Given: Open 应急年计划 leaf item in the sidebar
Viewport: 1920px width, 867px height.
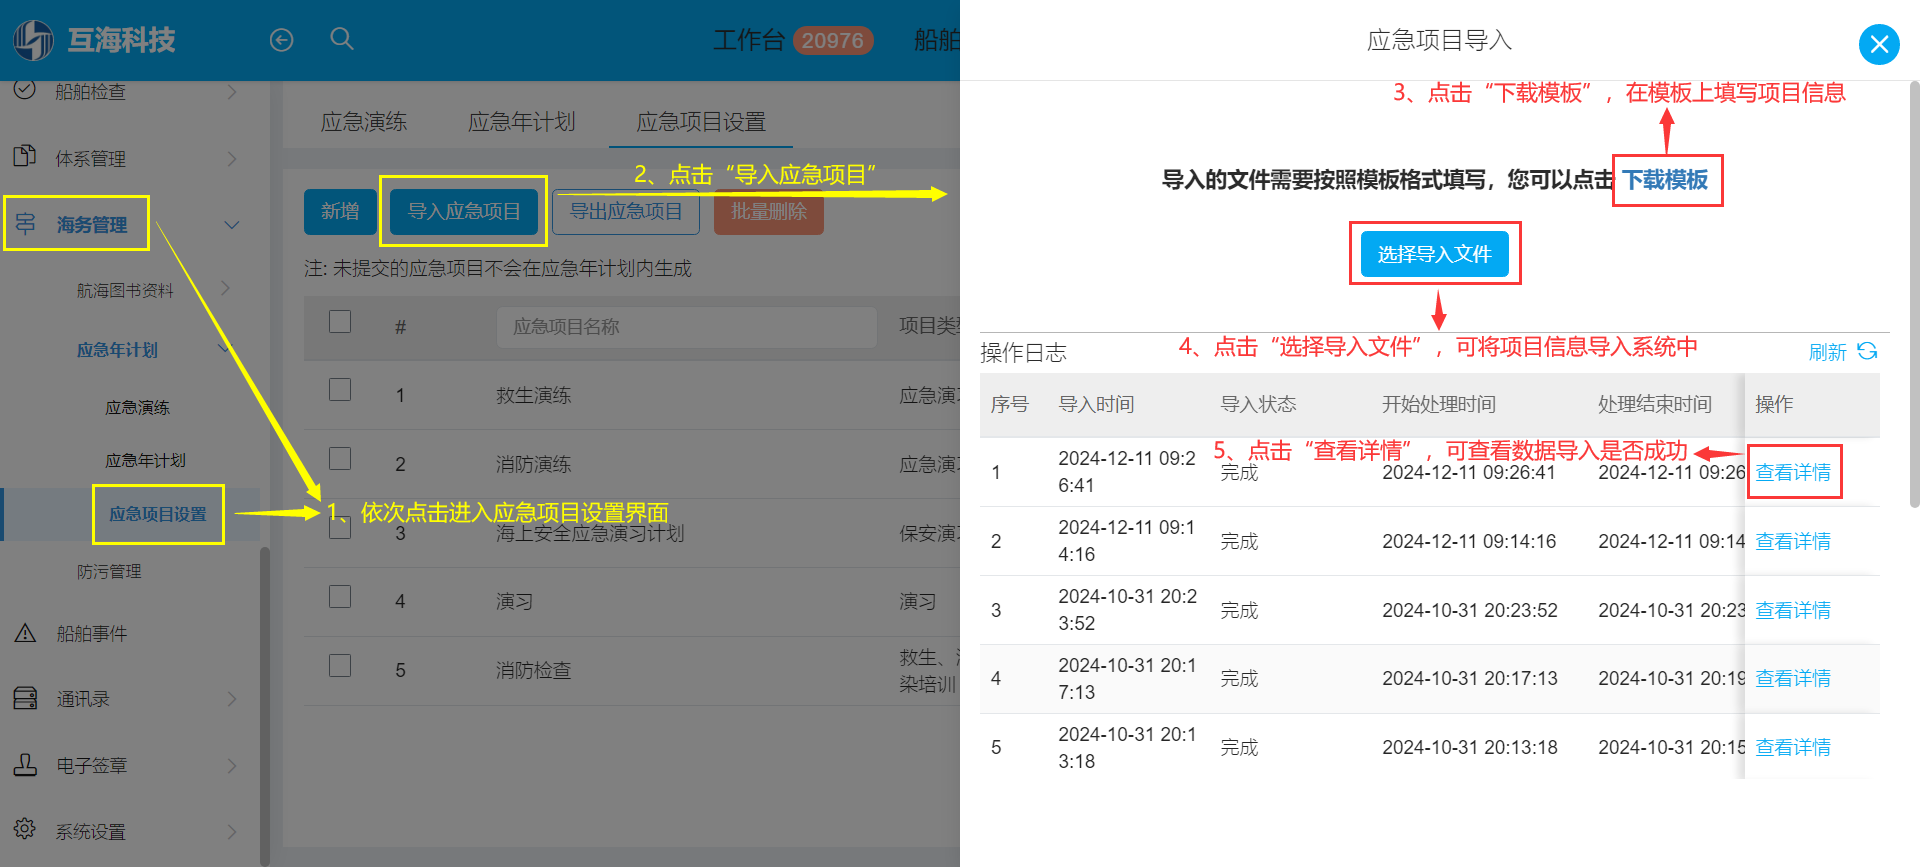Looking at the screenshot, I should click(146, 460).
